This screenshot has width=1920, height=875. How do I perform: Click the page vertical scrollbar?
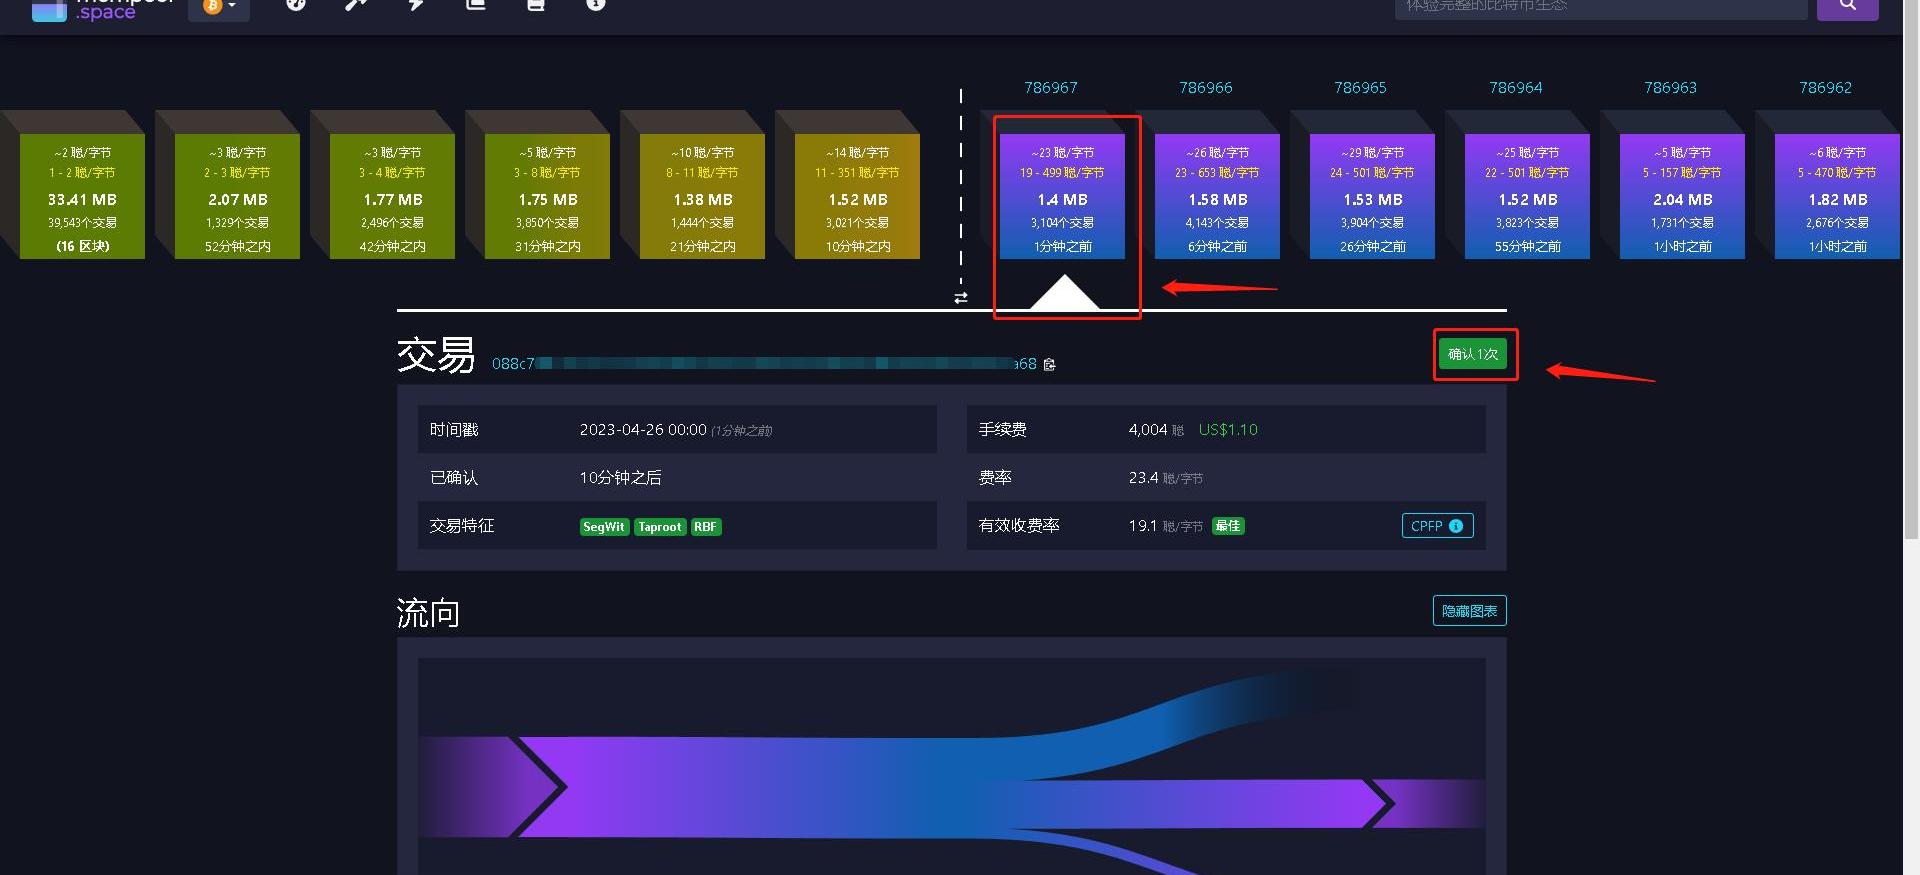[x=1911, y=300]
